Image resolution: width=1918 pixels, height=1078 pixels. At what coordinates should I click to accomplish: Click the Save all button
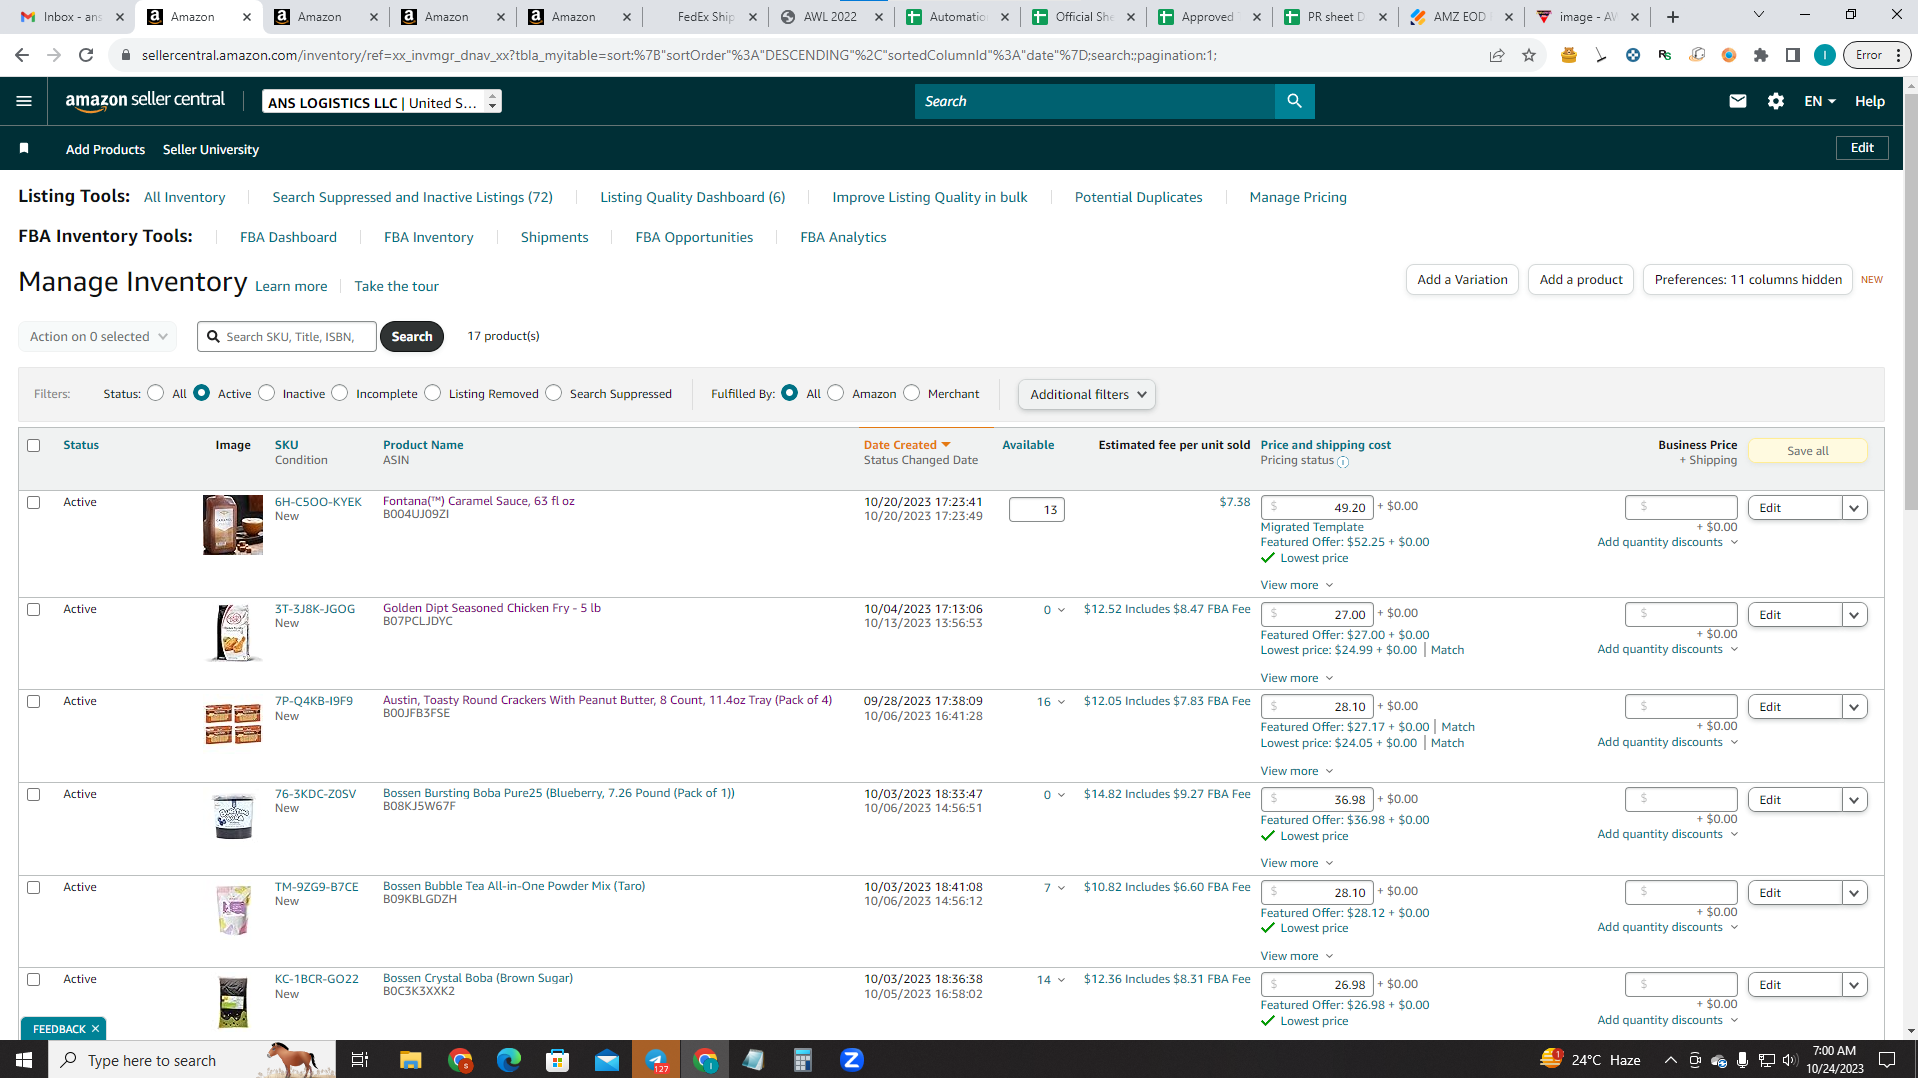[1807, 451]
